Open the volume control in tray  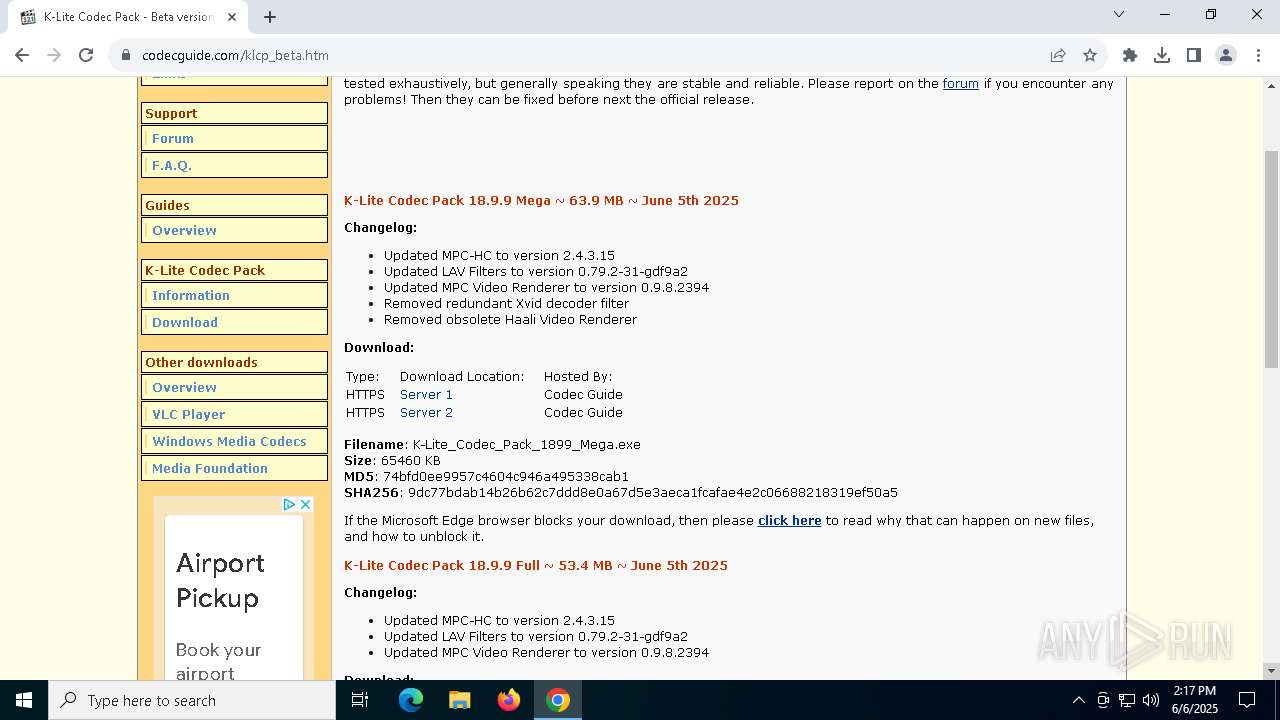1151,700
